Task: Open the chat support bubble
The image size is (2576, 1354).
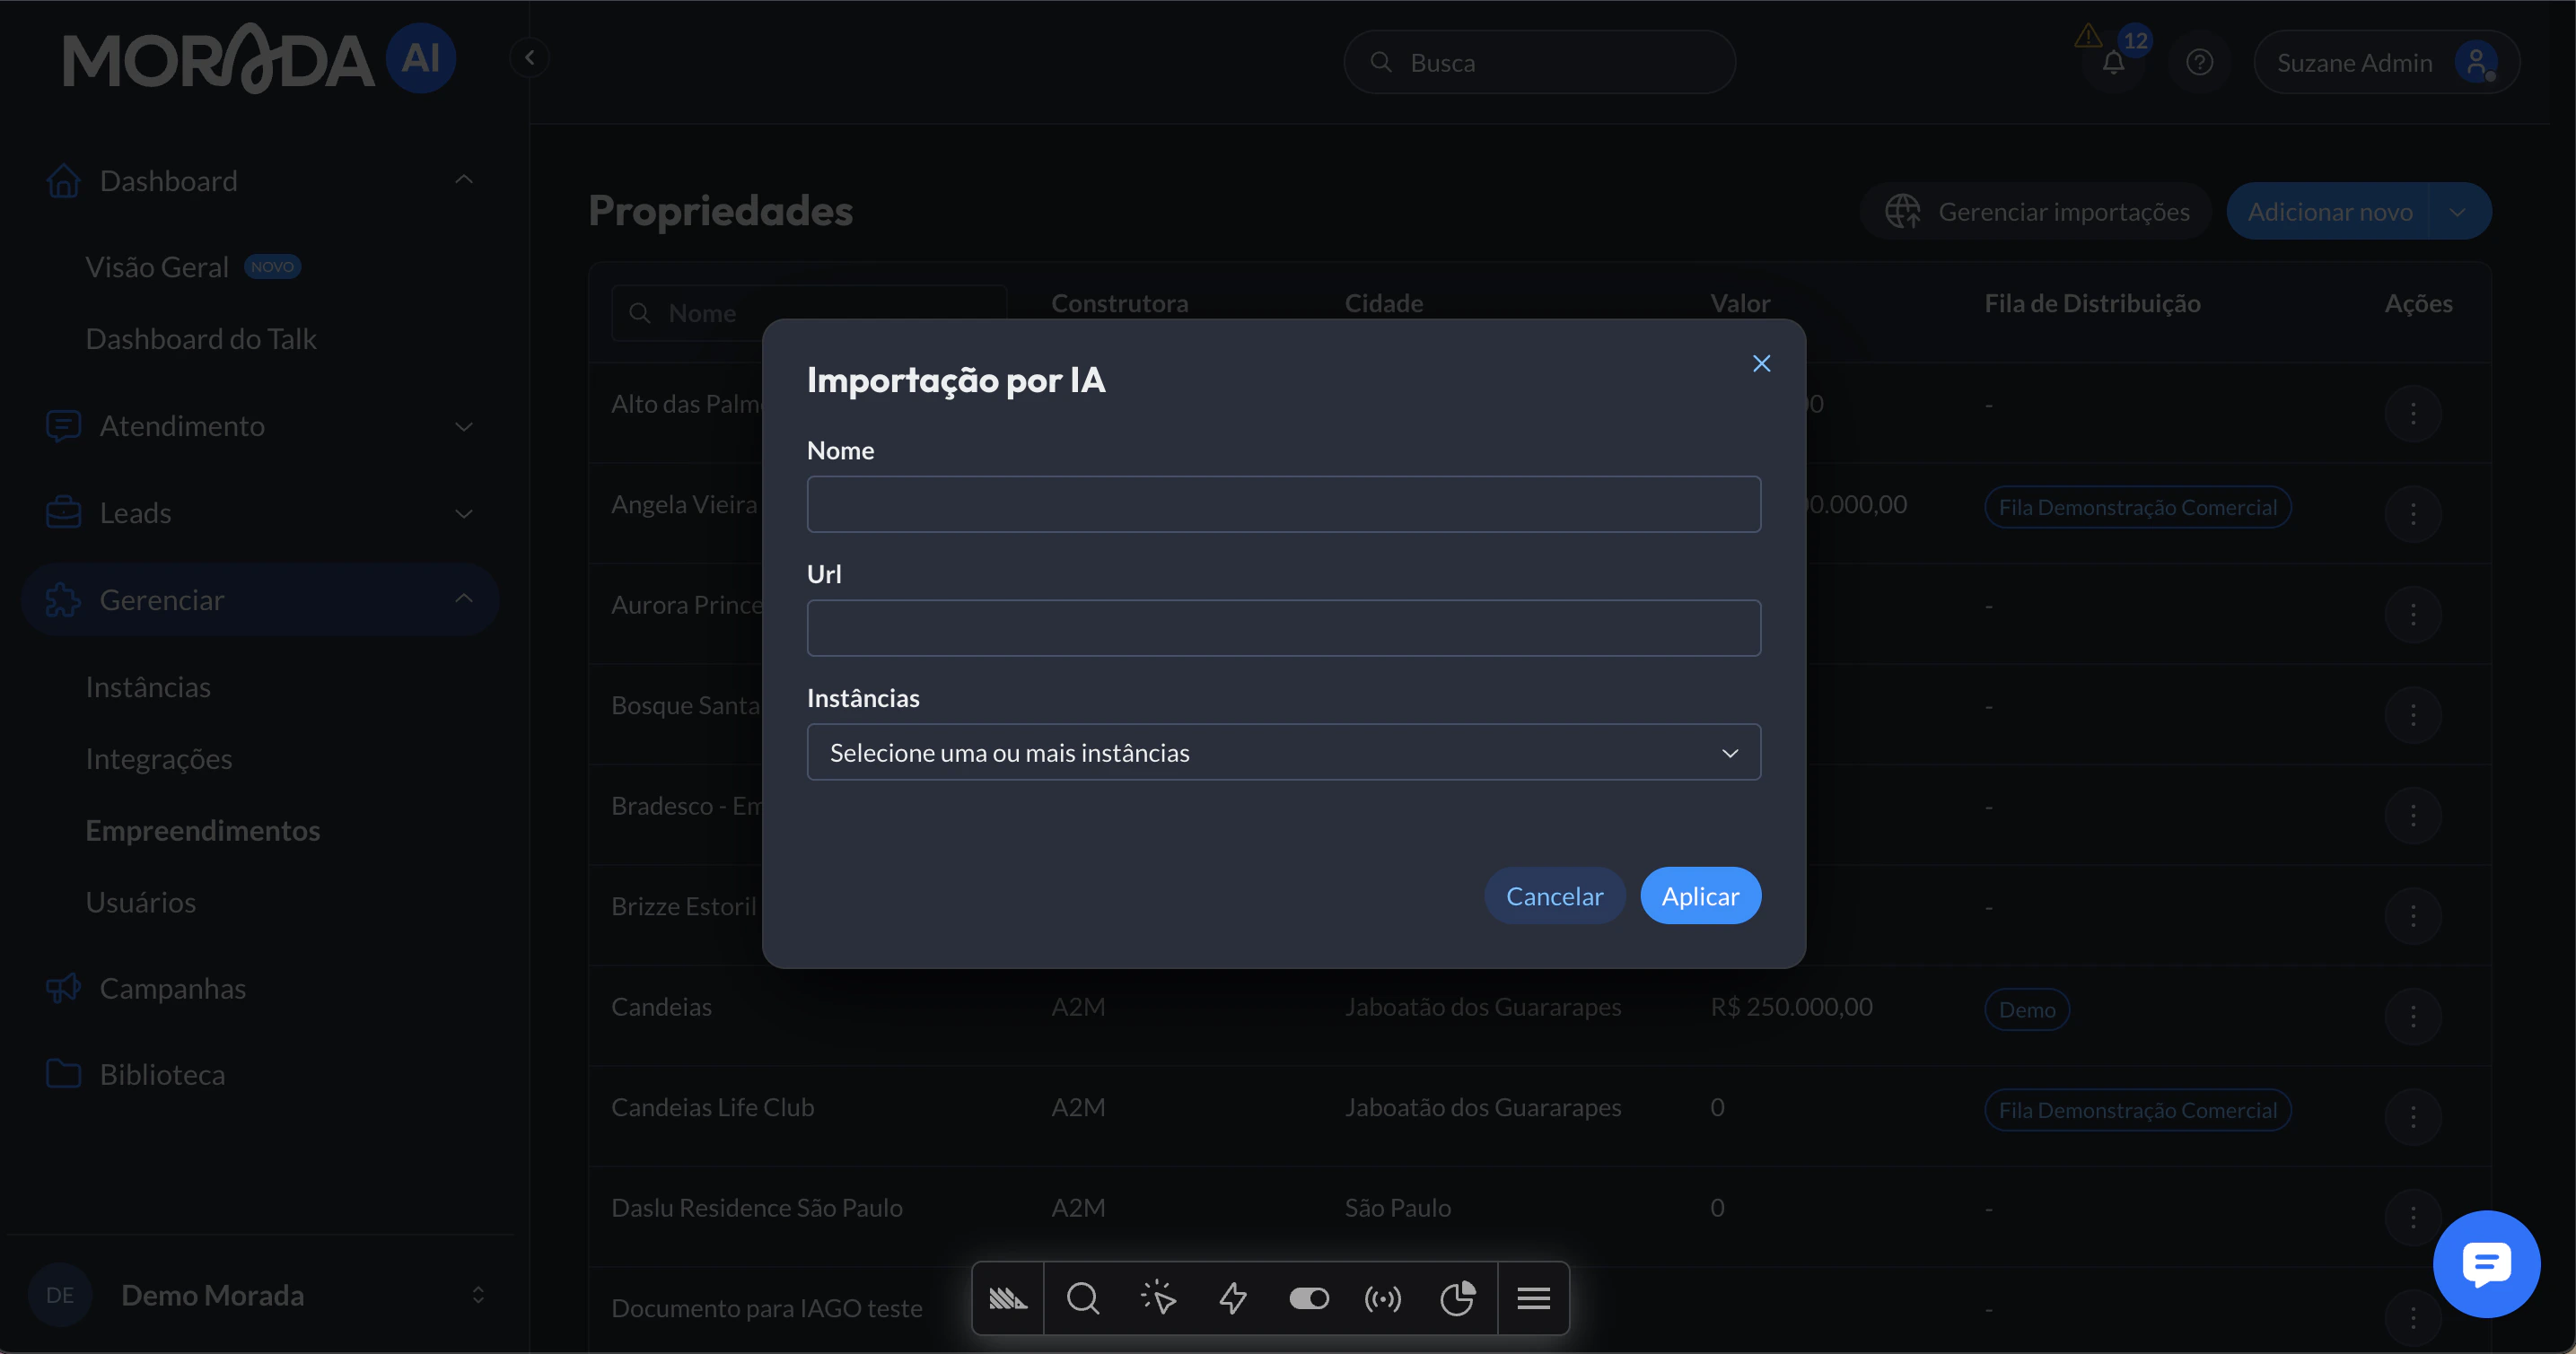Action: tap(2486, 1263)
